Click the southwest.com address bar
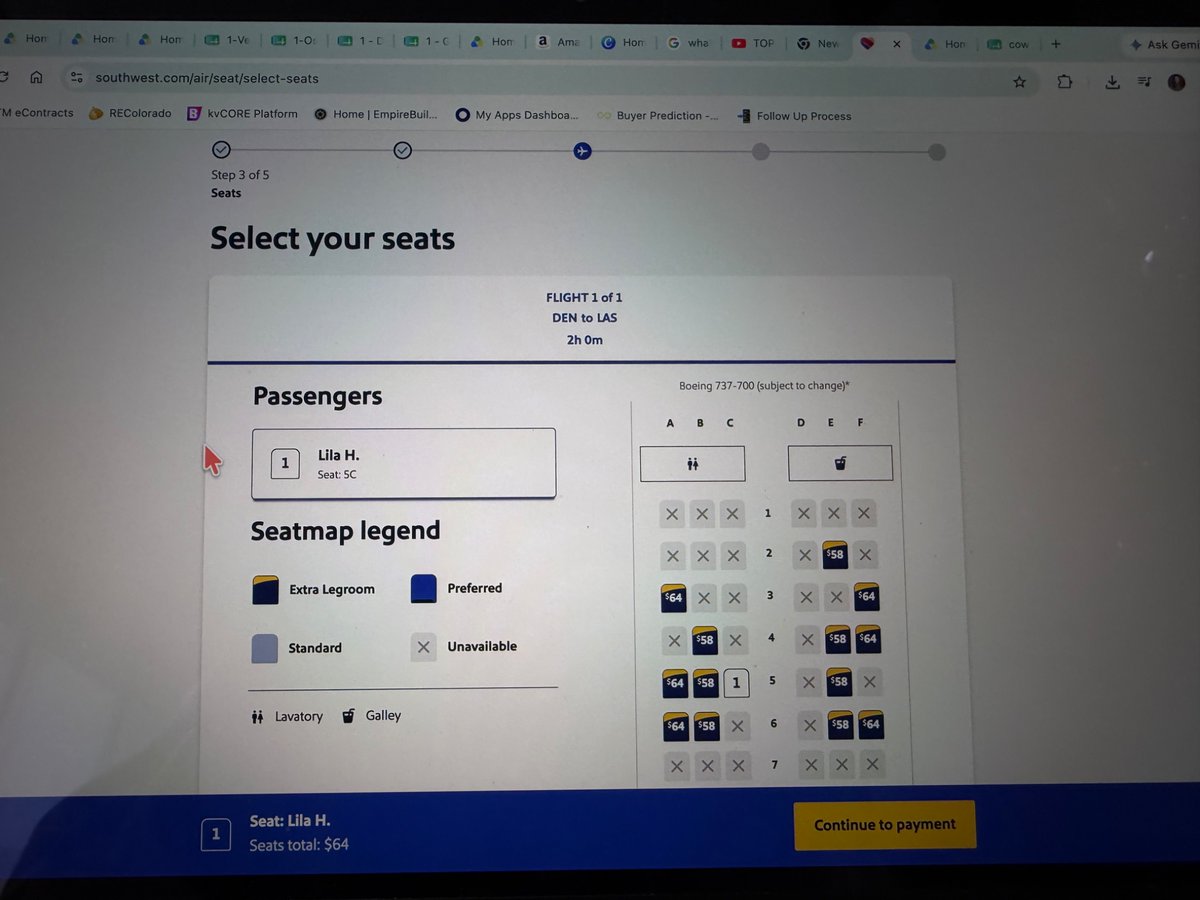This screenshot has width=1200, height=900. 207,78
